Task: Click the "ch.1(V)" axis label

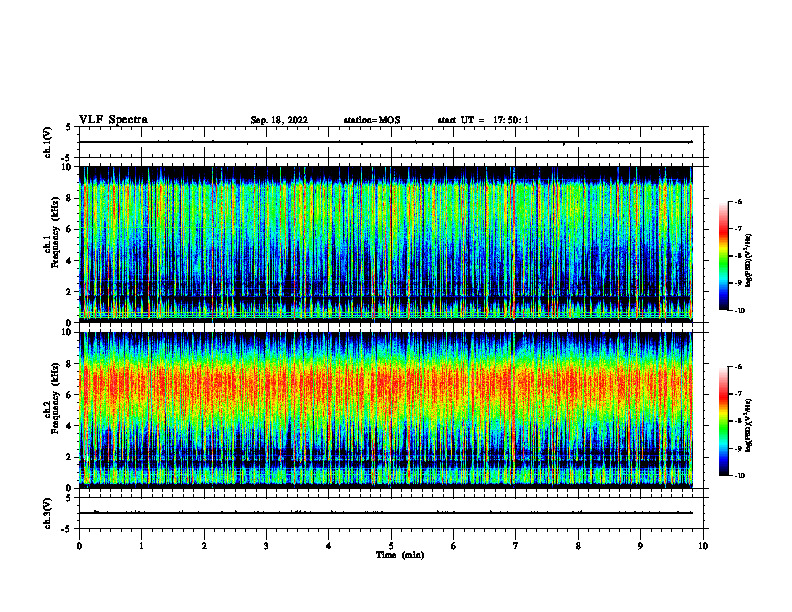Action: [x=47, y=142]
